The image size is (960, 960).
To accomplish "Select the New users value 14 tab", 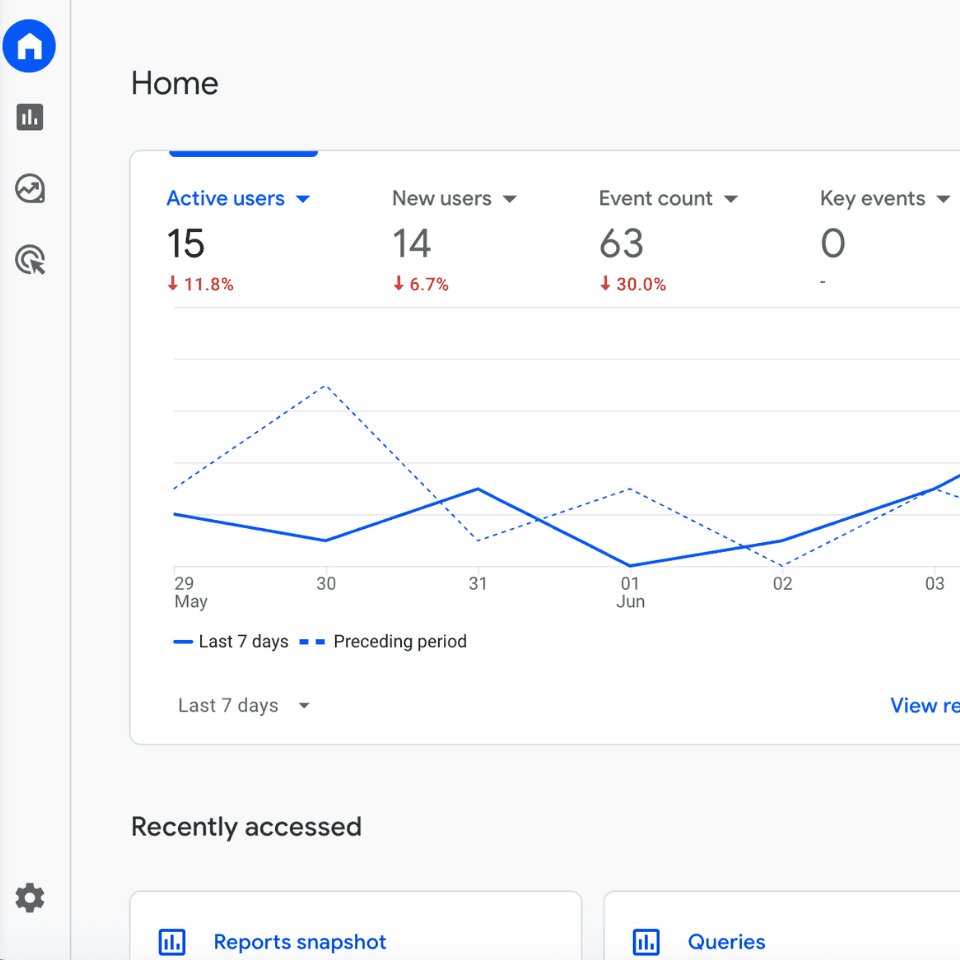I will pos(411,244).
